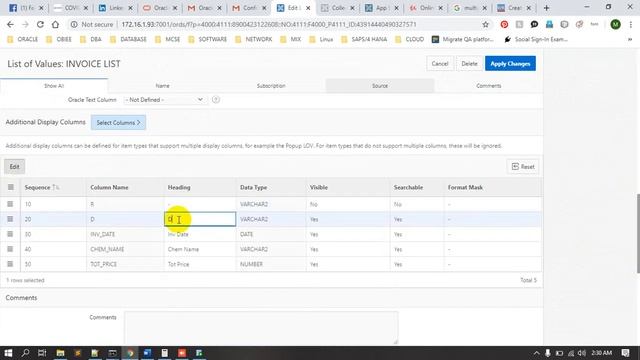This screenshot has width=640, height=360.
Task: Open row menu for CHEM_NAME row
Action: (x=10, y=249)
